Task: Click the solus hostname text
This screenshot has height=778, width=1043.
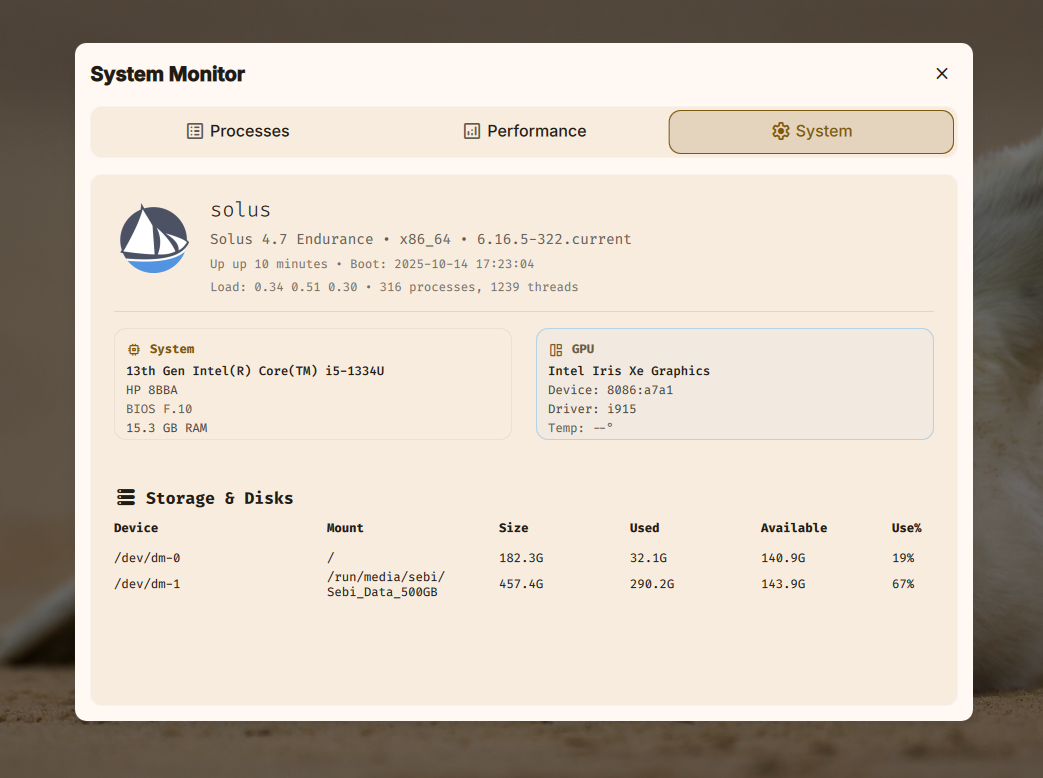Action: click(240, 210)
